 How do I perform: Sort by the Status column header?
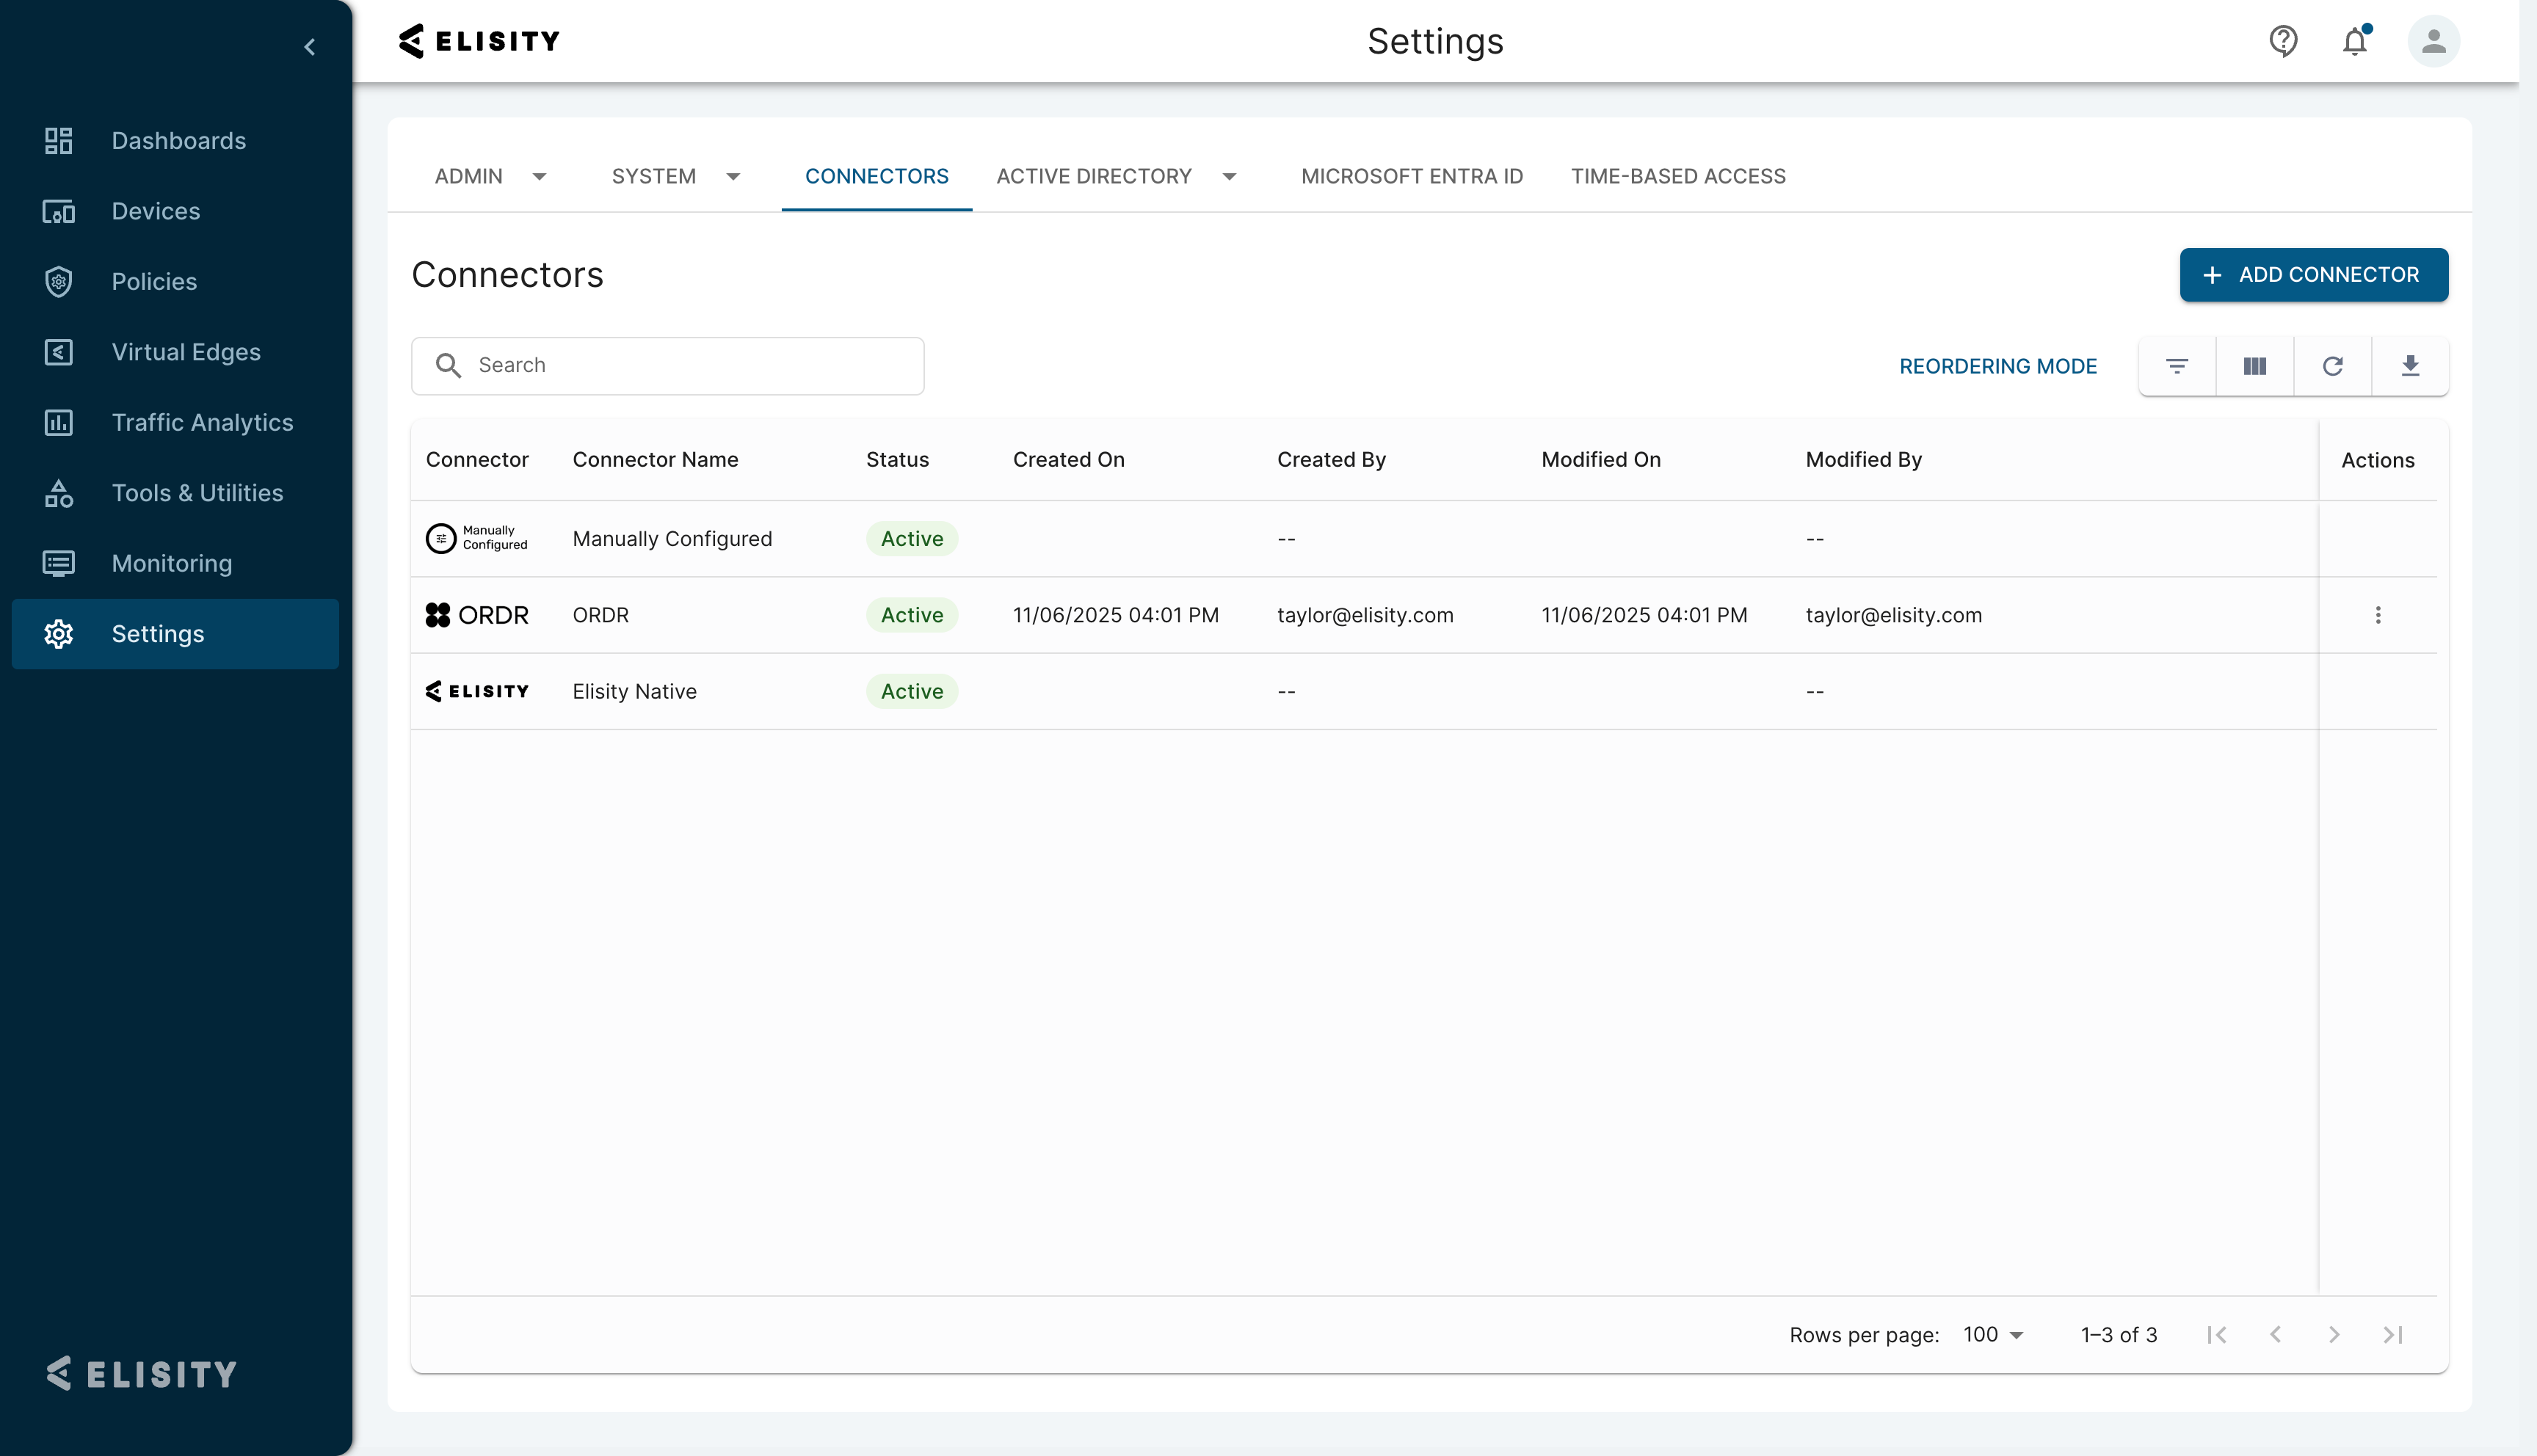(897, 460)
